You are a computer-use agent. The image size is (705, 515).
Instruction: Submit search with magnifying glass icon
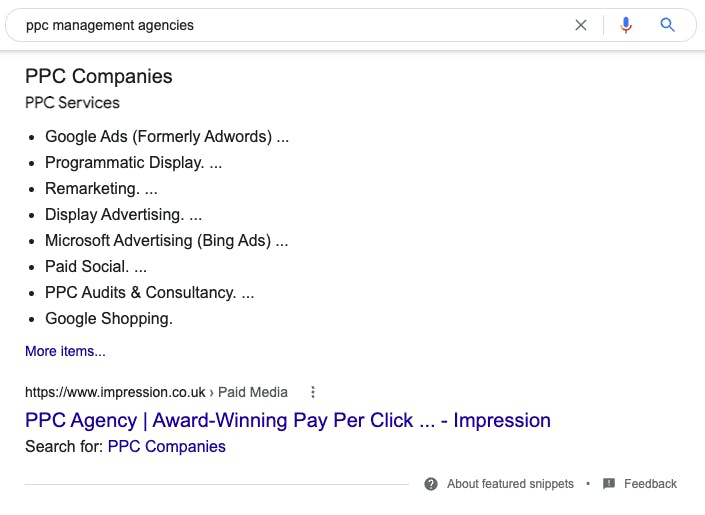coord(667,25)
